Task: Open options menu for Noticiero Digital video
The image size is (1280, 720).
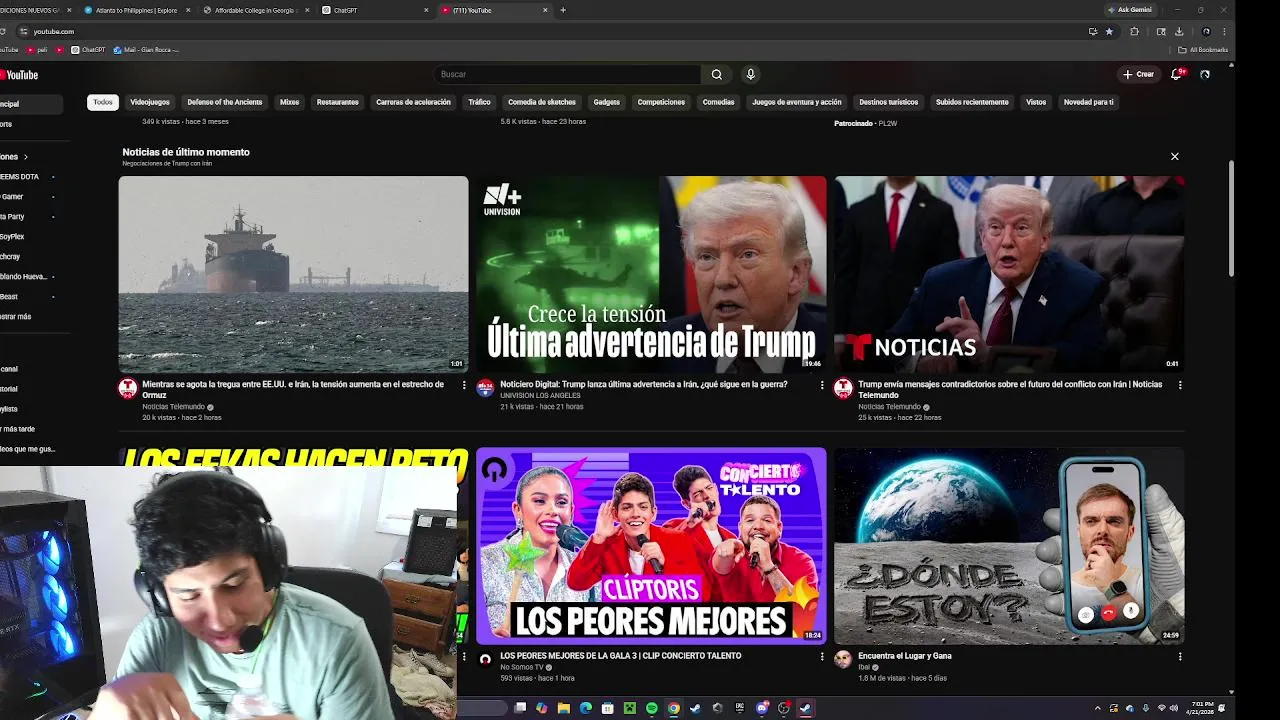Action: tap(822, 385)
